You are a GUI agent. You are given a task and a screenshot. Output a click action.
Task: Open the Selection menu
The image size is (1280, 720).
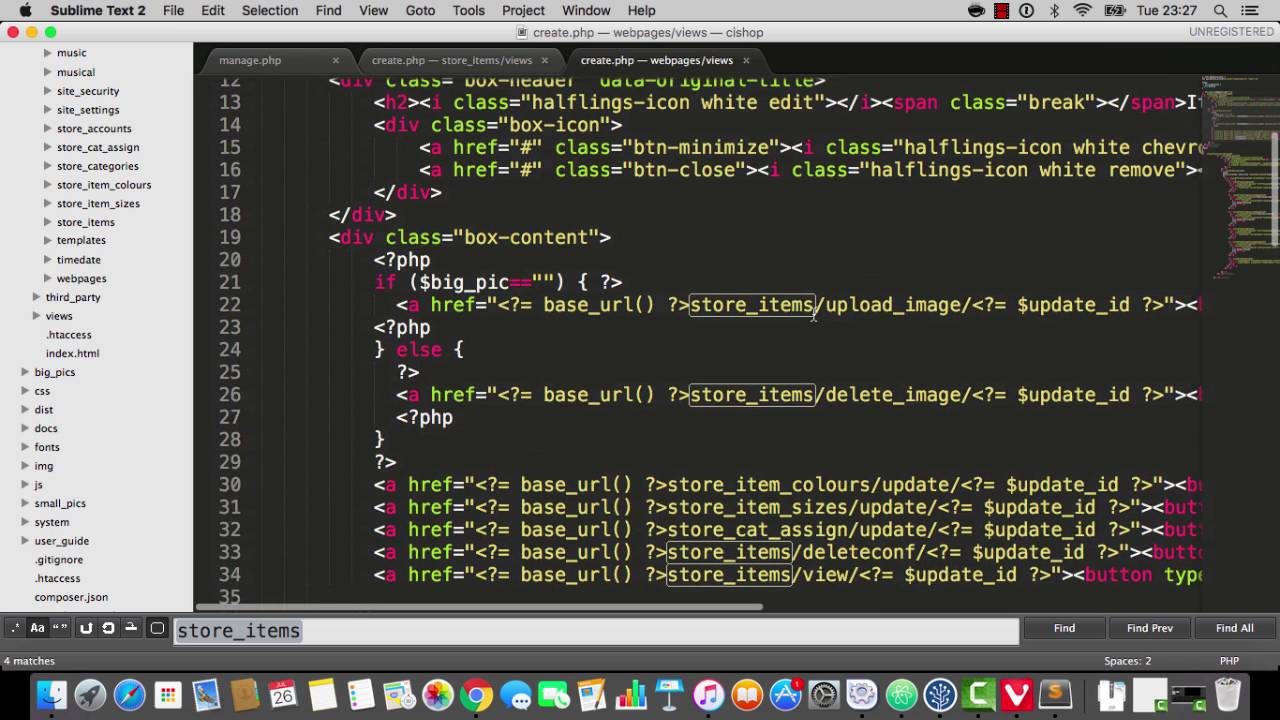[x=270, y=10]
